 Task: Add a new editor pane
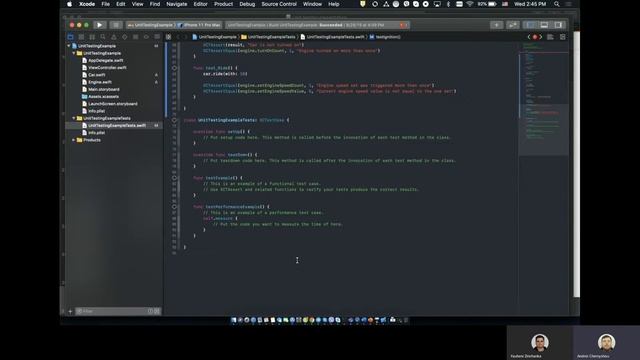[563, 37]
